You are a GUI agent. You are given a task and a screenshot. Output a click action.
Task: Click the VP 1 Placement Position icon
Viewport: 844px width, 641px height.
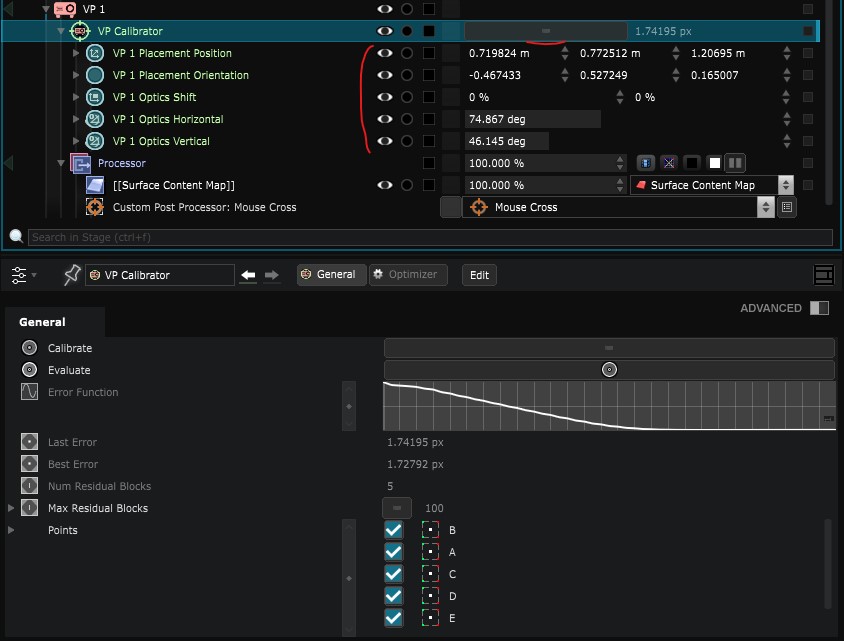[x=95, y=53]
